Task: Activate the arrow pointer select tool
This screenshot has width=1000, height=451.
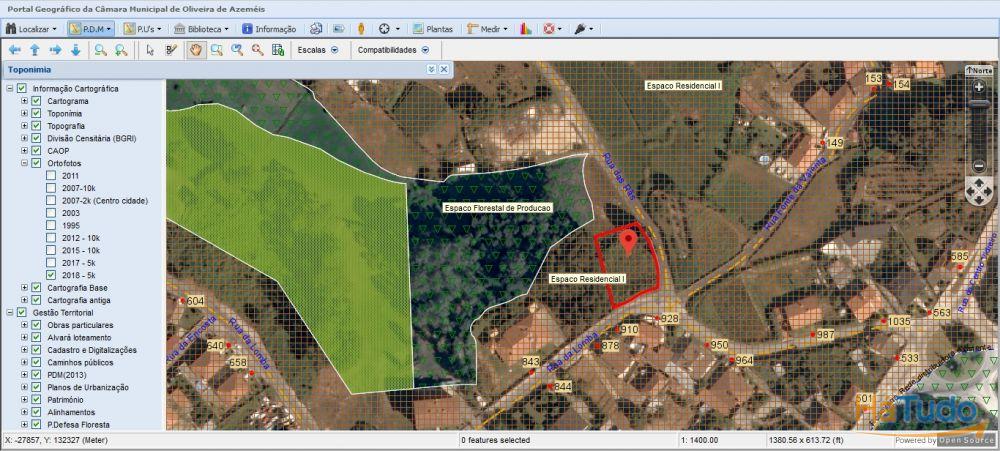Action: coord(150,49)
